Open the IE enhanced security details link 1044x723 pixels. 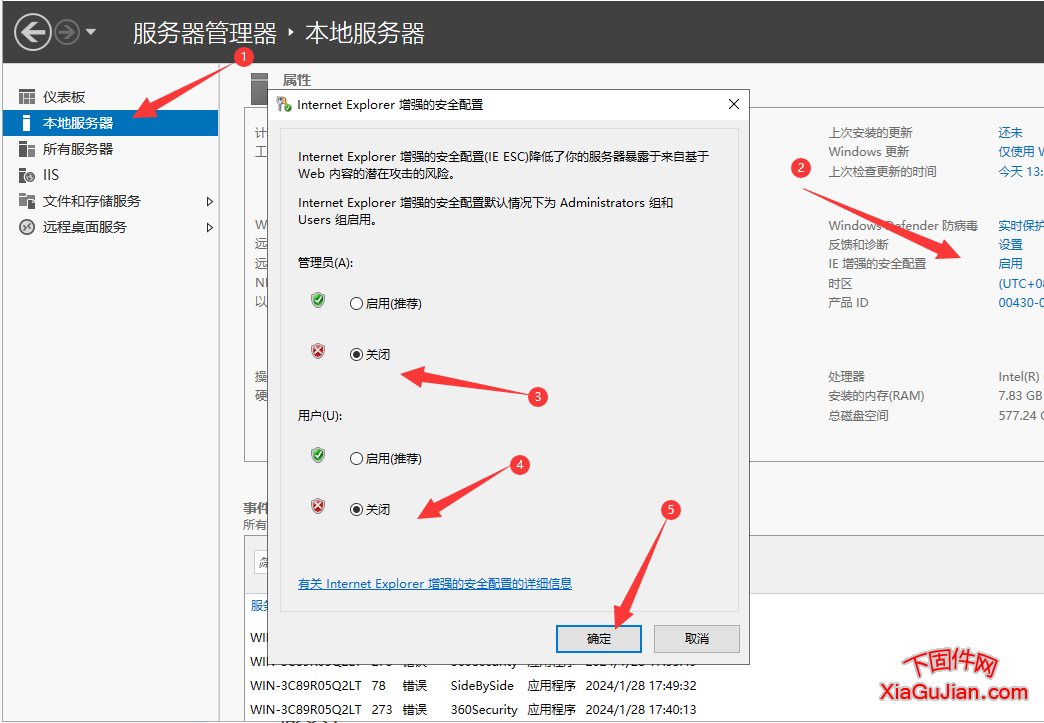tap(435, 584)
